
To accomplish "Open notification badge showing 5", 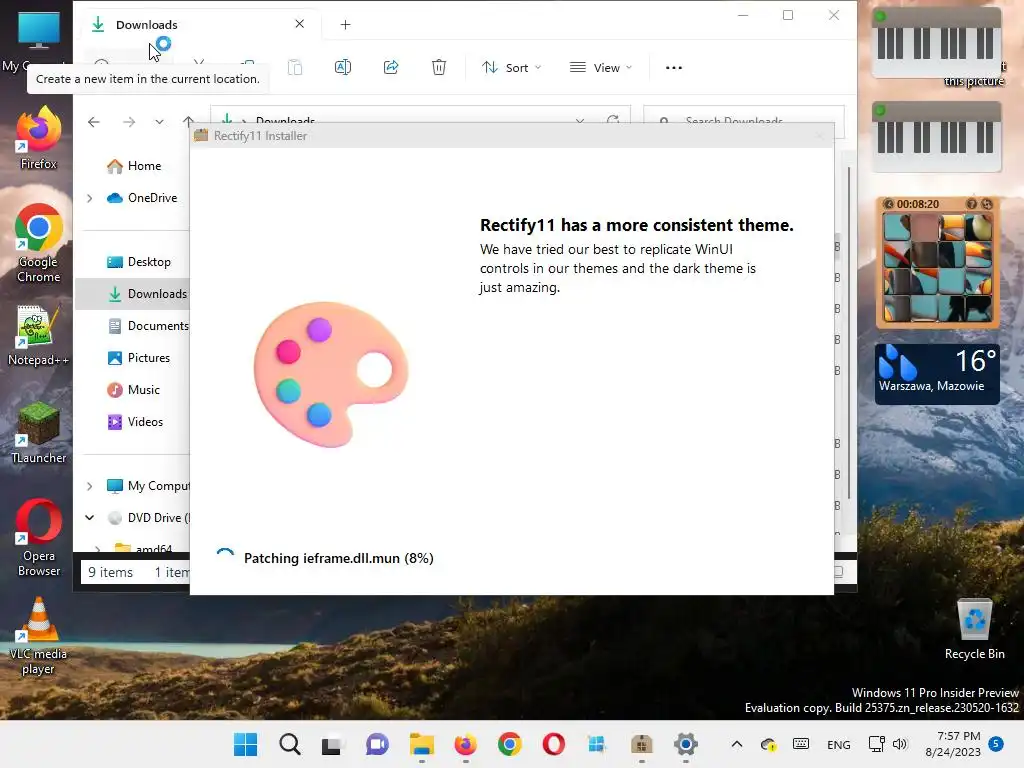I will (997, 744).
